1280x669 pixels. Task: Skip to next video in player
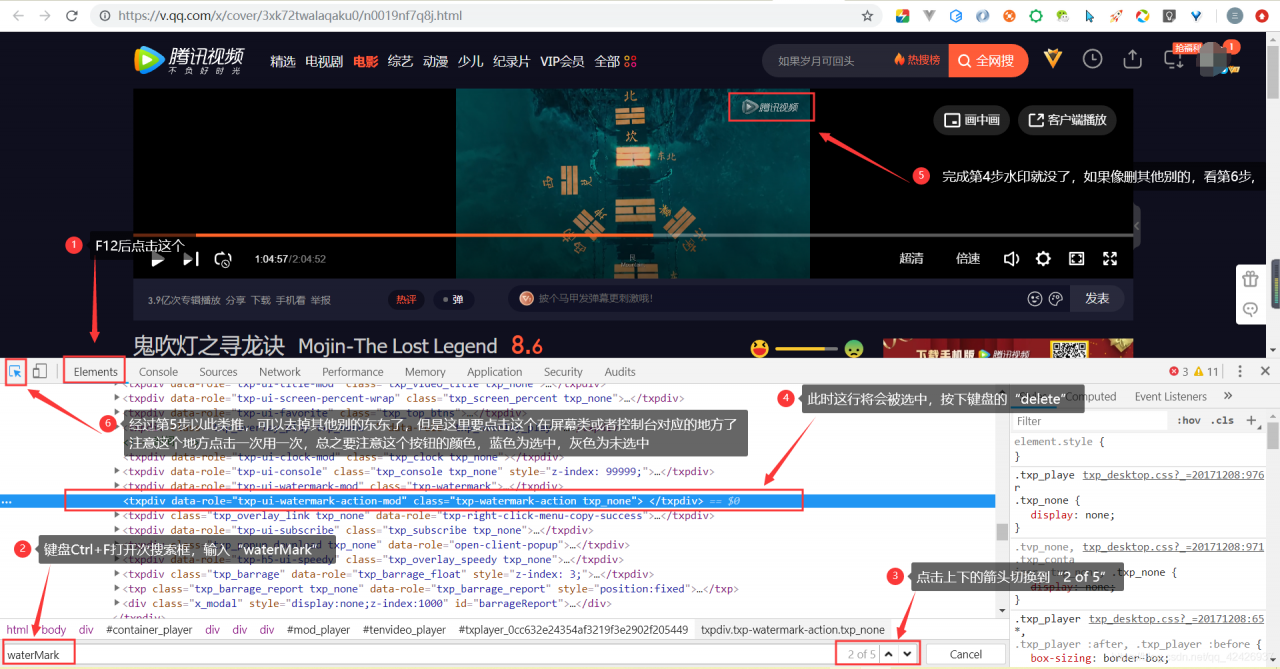tap(190, 259)
